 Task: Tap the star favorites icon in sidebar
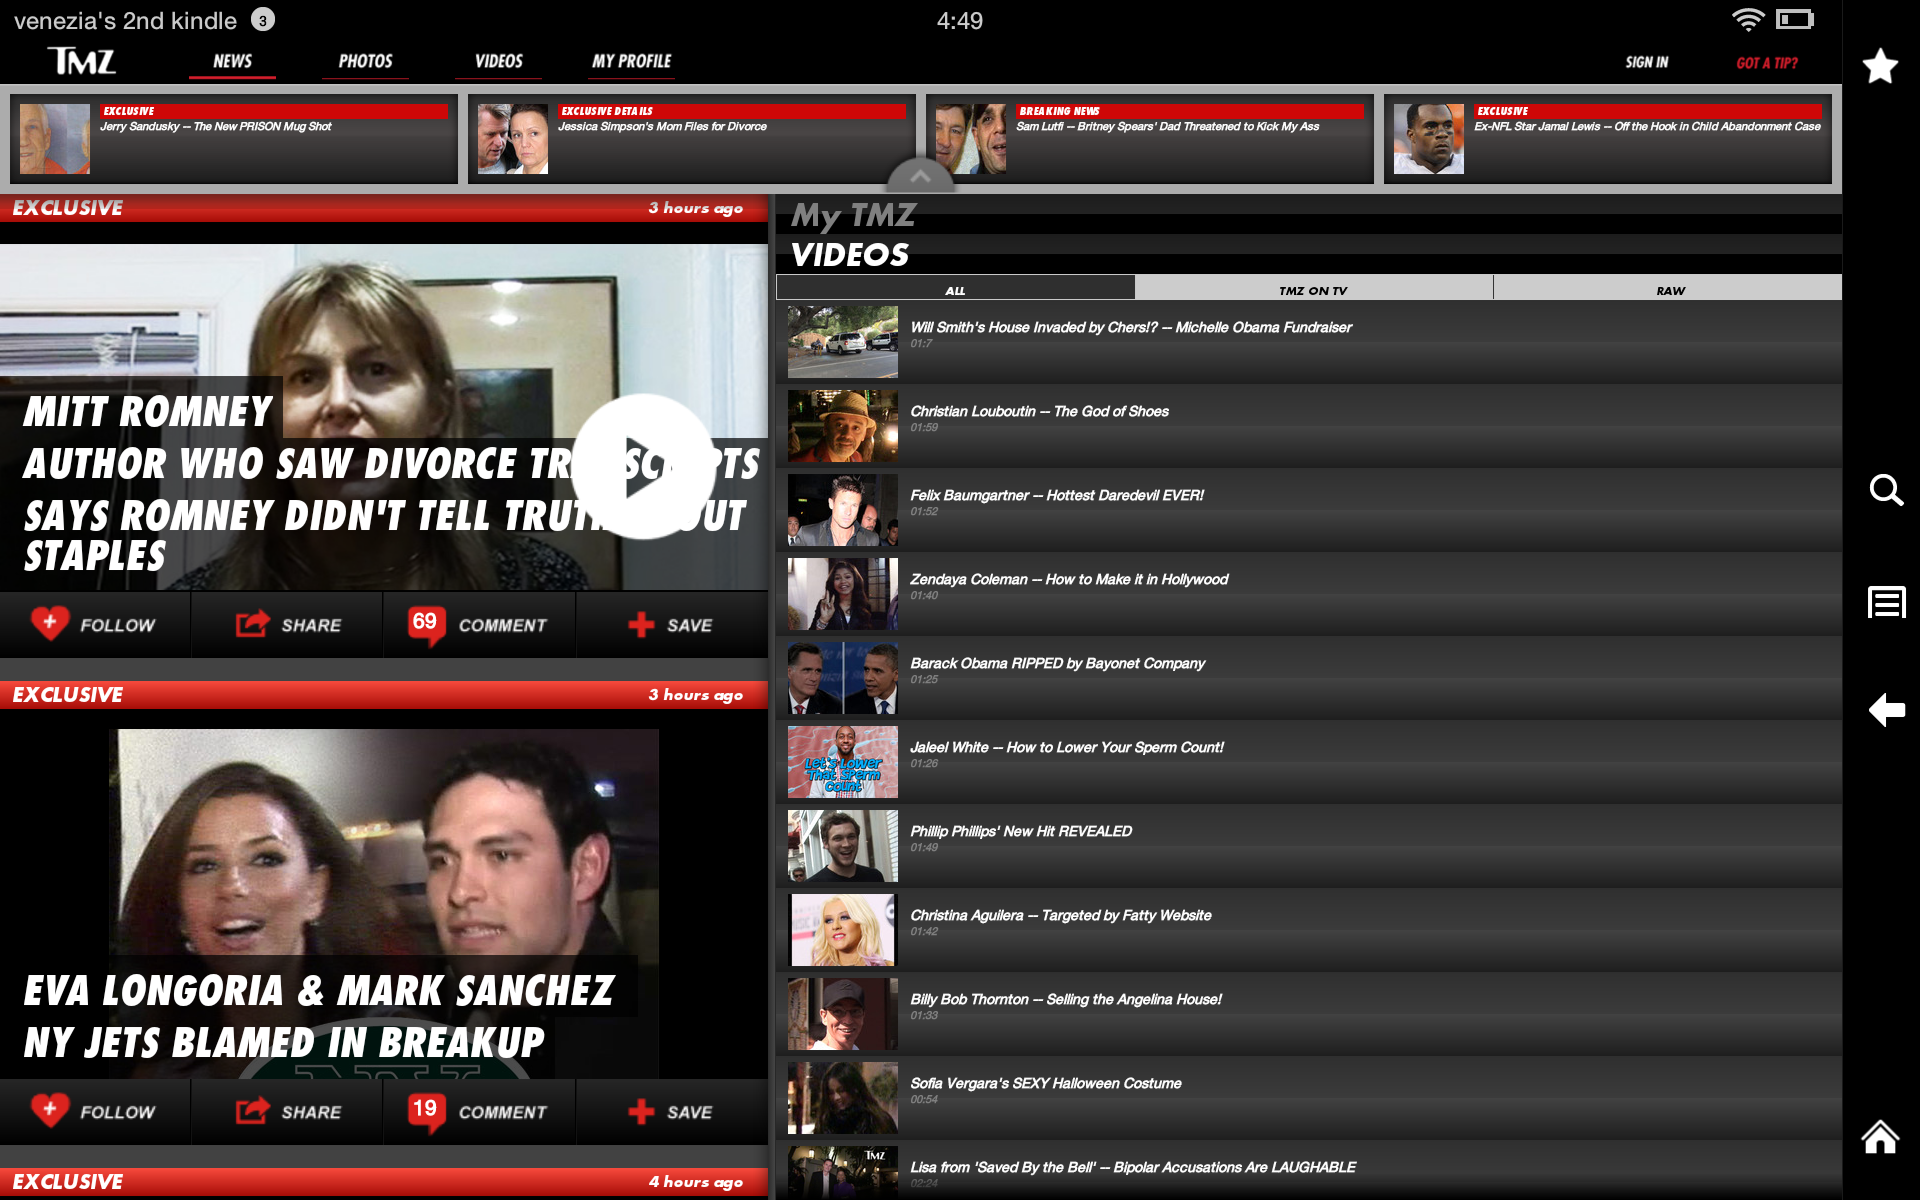tap(1880, 67)
